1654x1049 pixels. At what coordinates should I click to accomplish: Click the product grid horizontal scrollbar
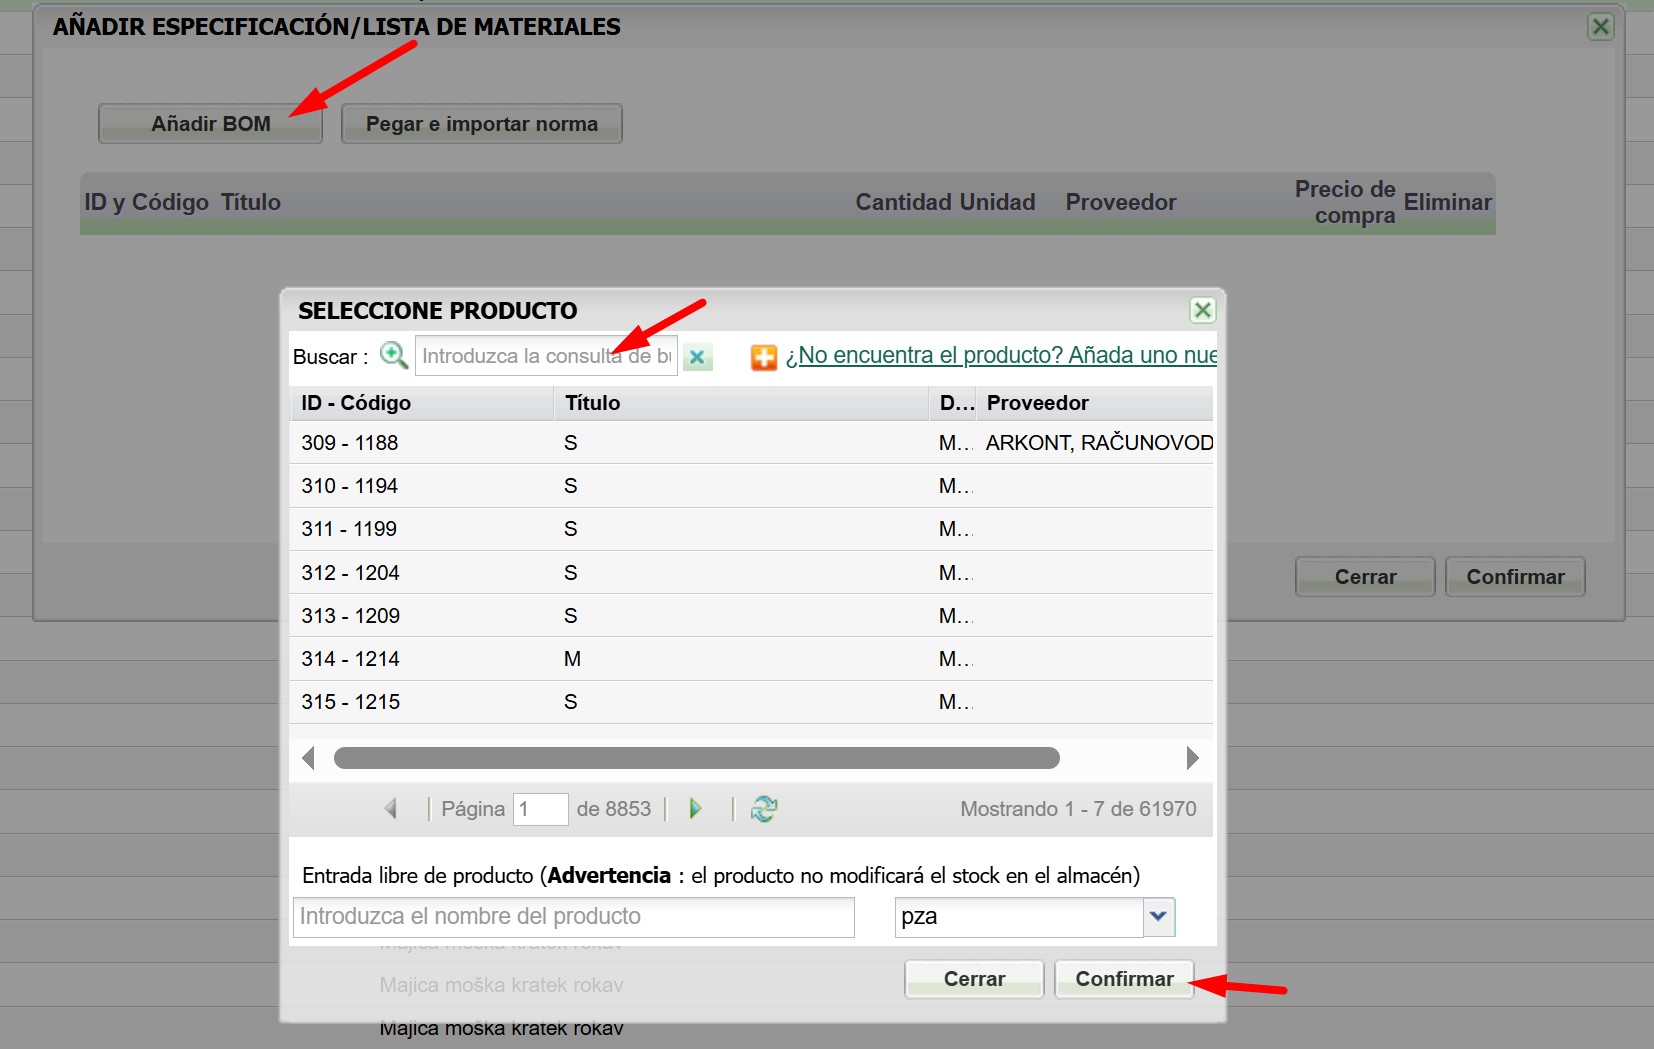pos(696,758)
